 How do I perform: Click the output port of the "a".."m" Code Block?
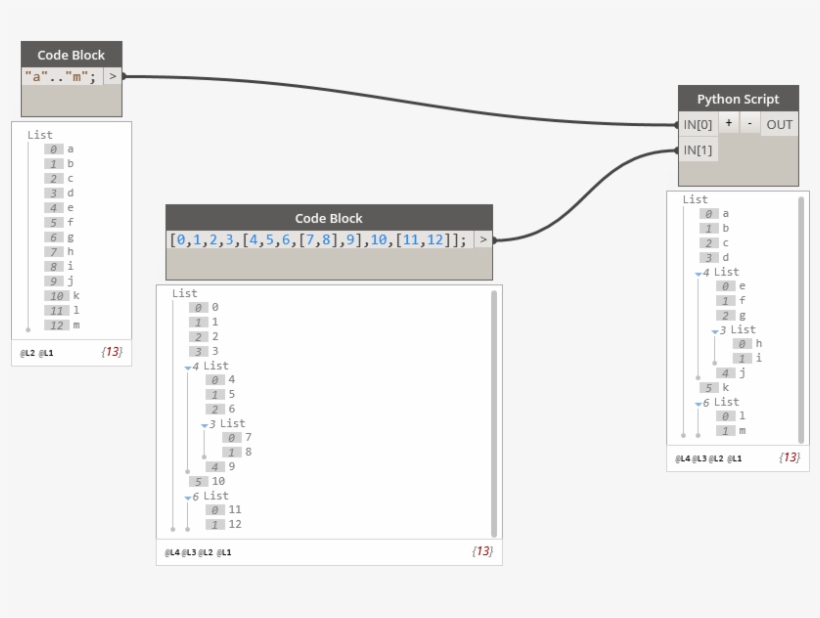click(113, 74)
